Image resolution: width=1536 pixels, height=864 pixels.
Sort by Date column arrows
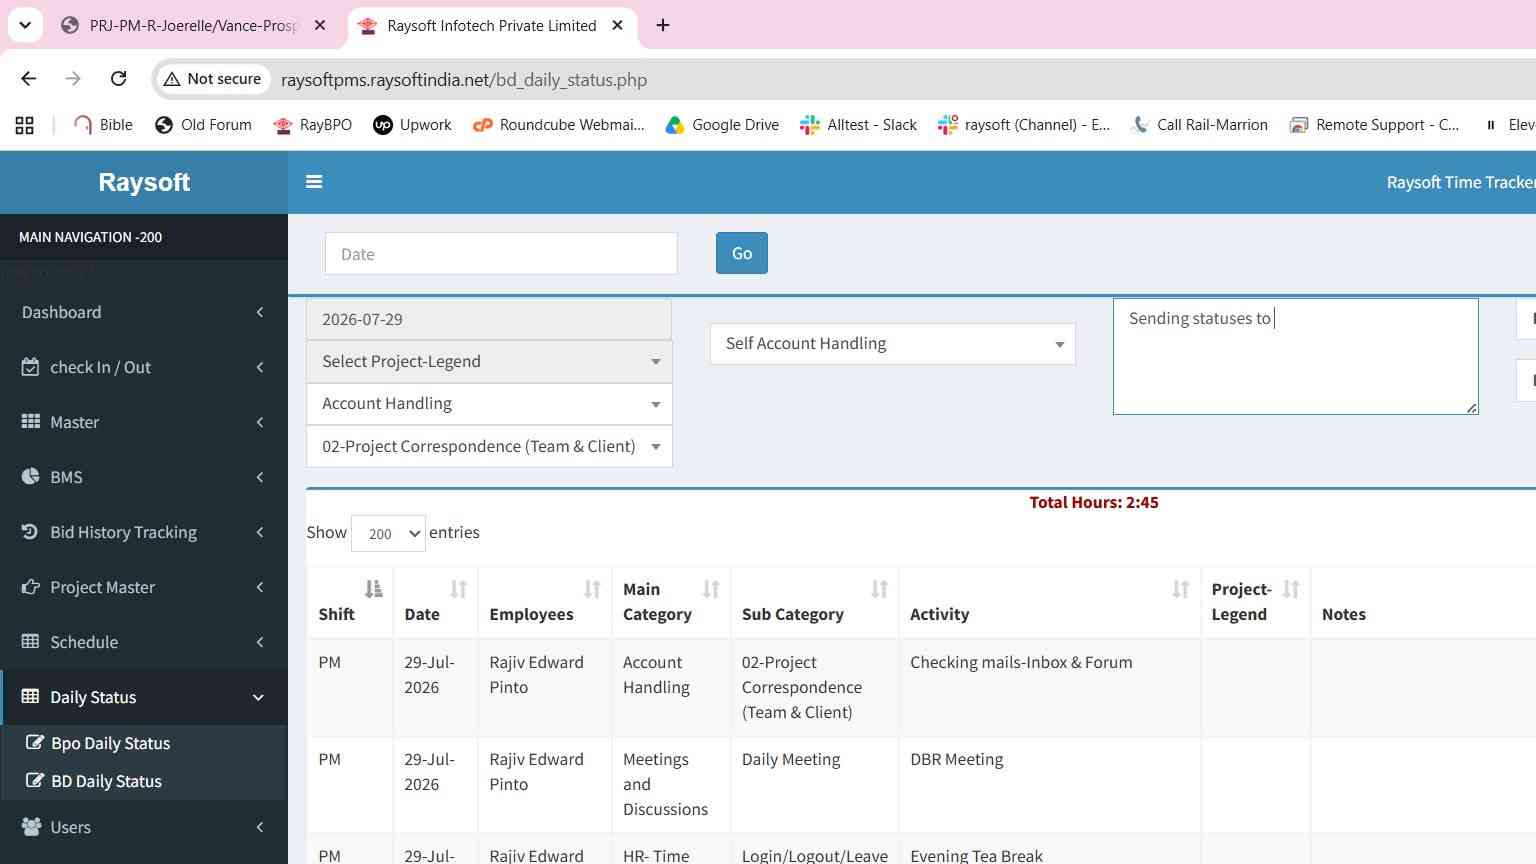[458, 589]
